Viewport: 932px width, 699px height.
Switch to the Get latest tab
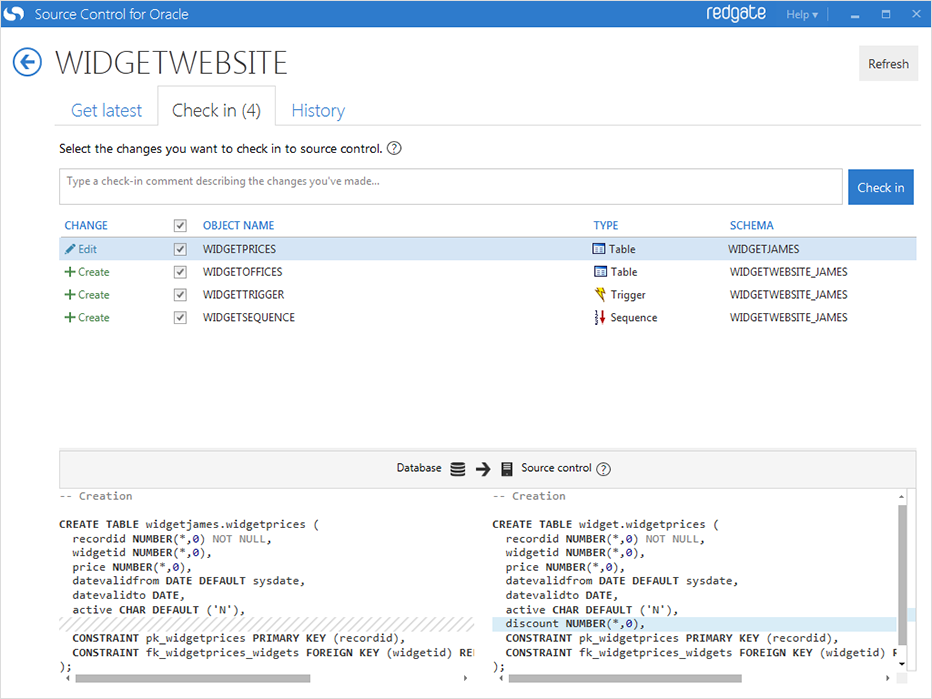(106, 110)
